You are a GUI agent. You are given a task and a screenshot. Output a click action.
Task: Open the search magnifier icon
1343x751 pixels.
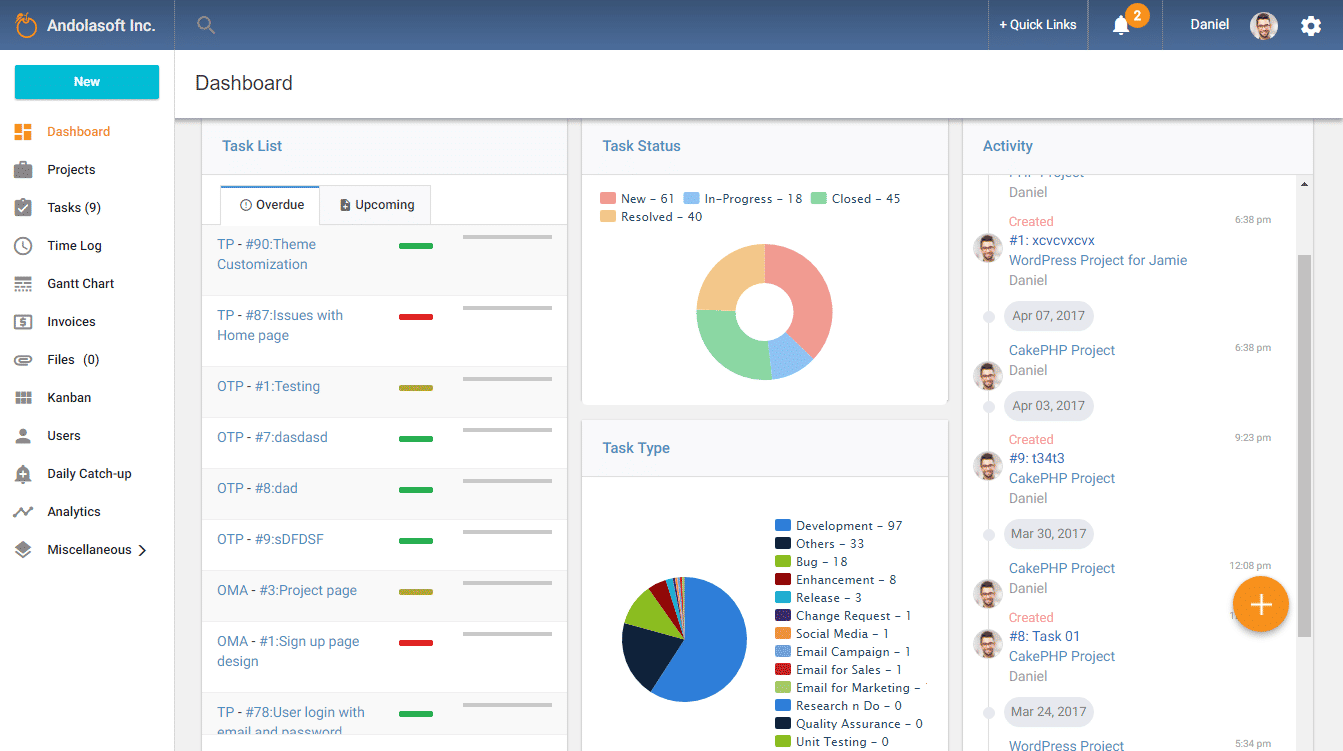coord(206,25)
